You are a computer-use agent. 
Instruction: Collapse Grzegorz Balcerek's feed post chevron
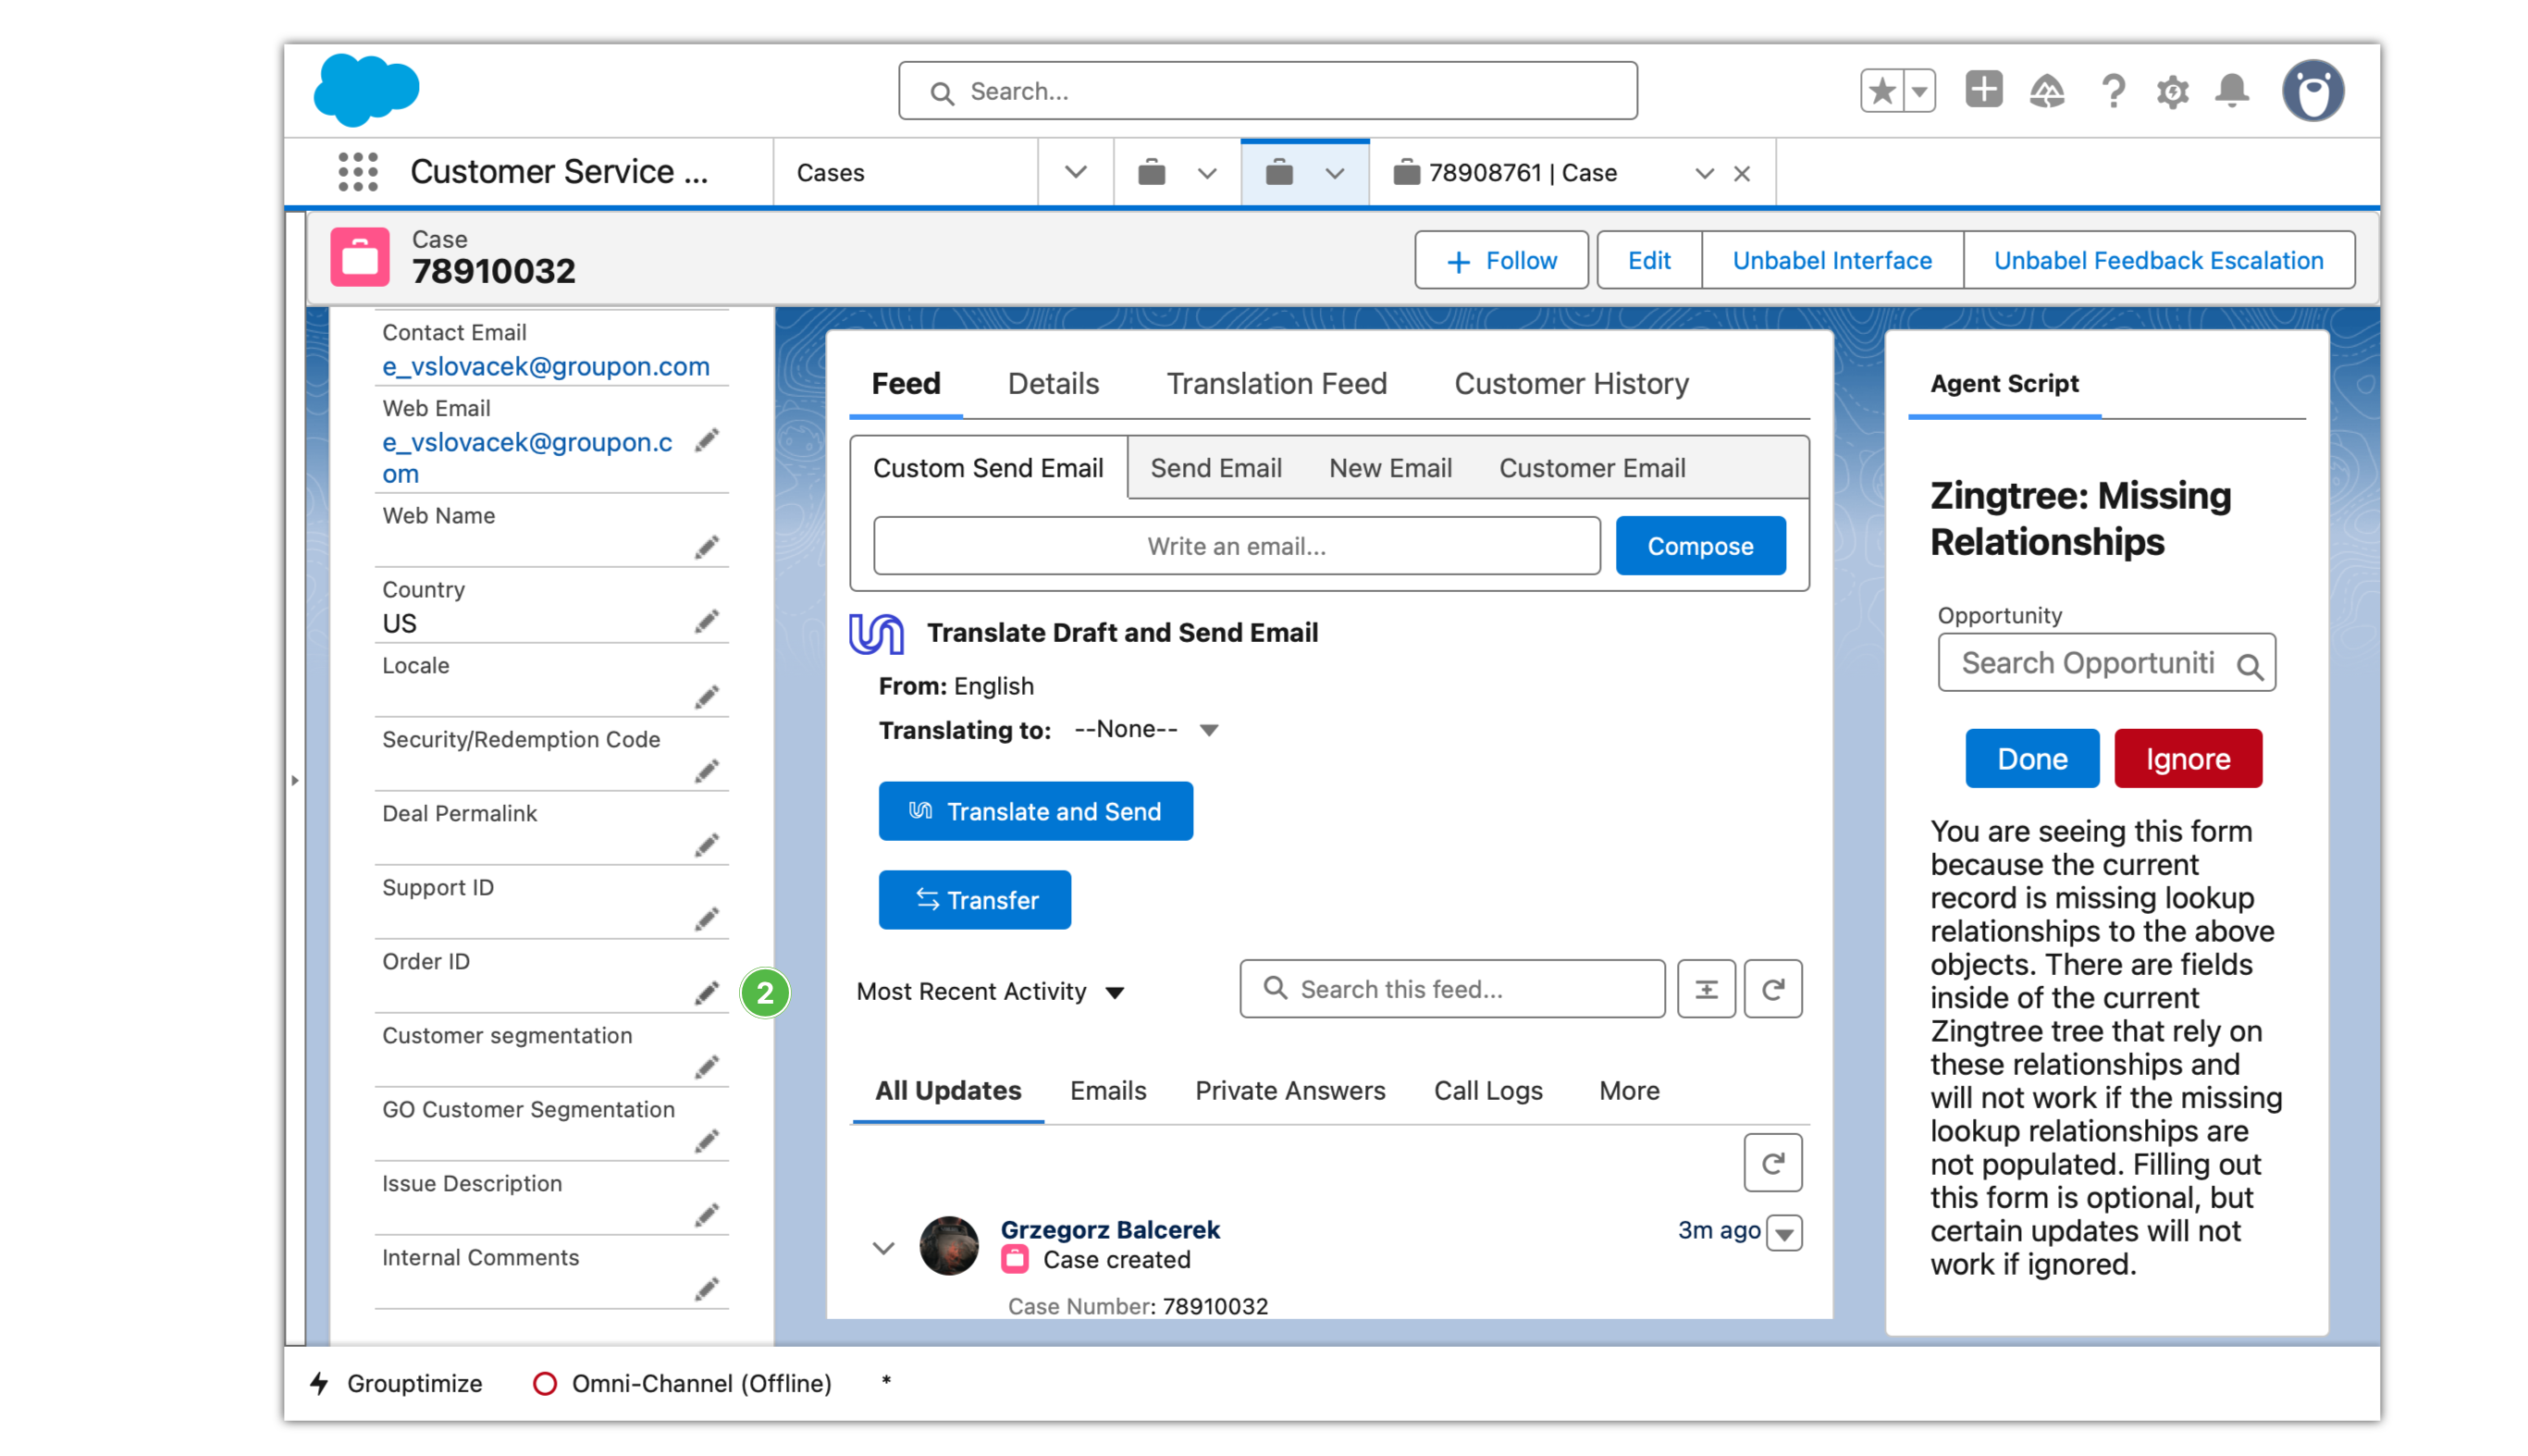point(882,1247)
